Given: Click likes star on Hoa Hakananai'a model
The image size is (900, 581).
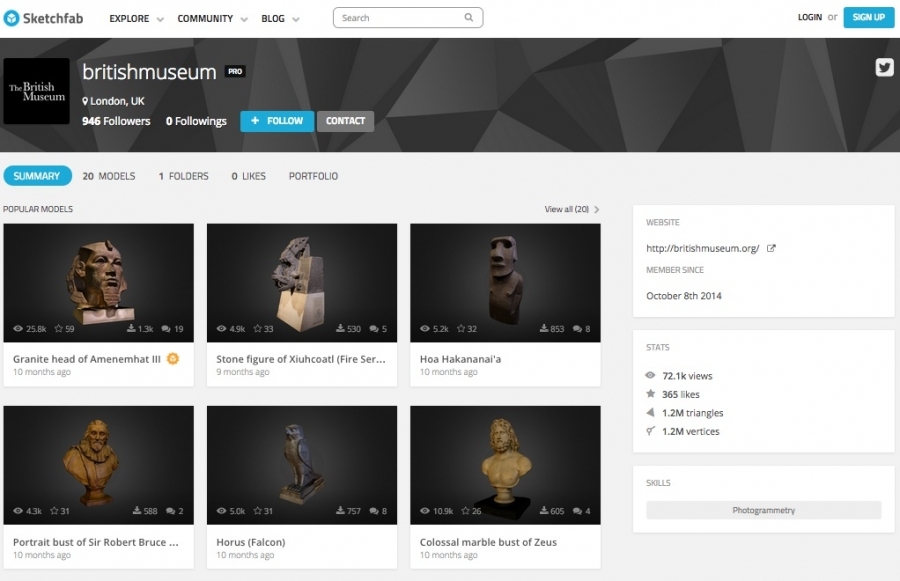Looking at the screenshot, I should (461, 328).
